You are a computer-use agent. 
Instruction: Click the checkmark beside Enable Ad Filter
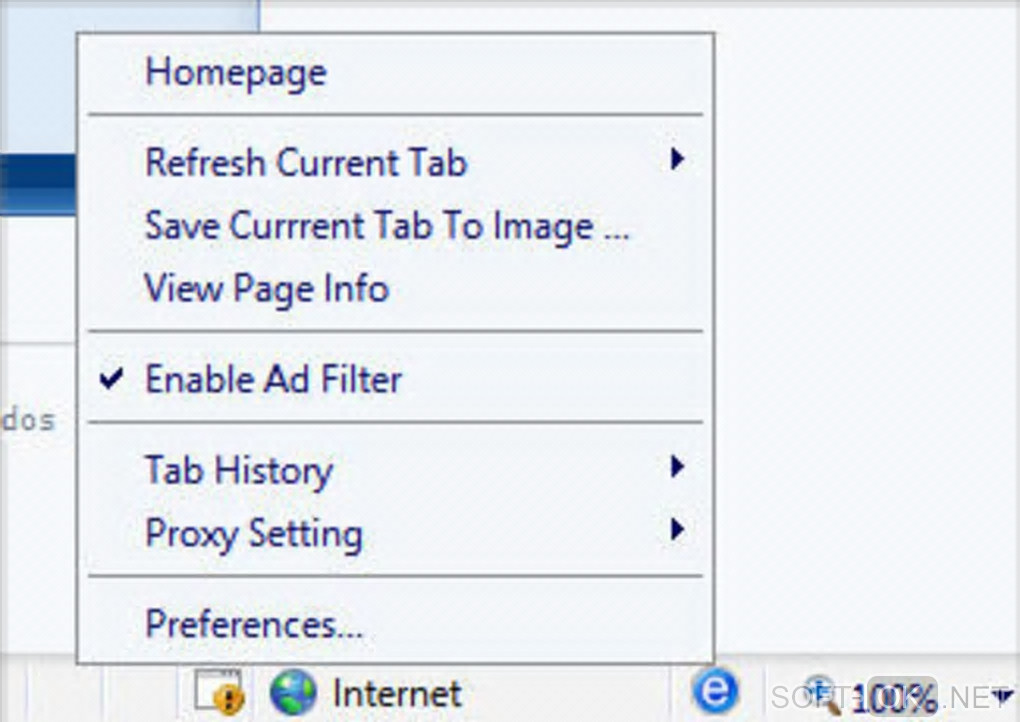[x=113, y=378]
